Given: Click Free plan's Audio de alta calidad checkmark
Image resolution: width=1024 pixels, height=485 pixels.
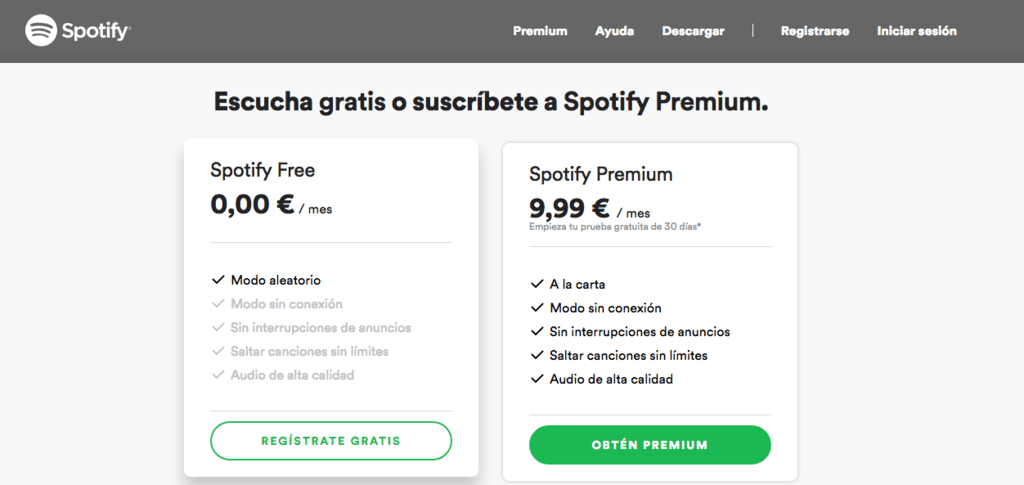Looking at the screenshot, I should click(218, 376).
